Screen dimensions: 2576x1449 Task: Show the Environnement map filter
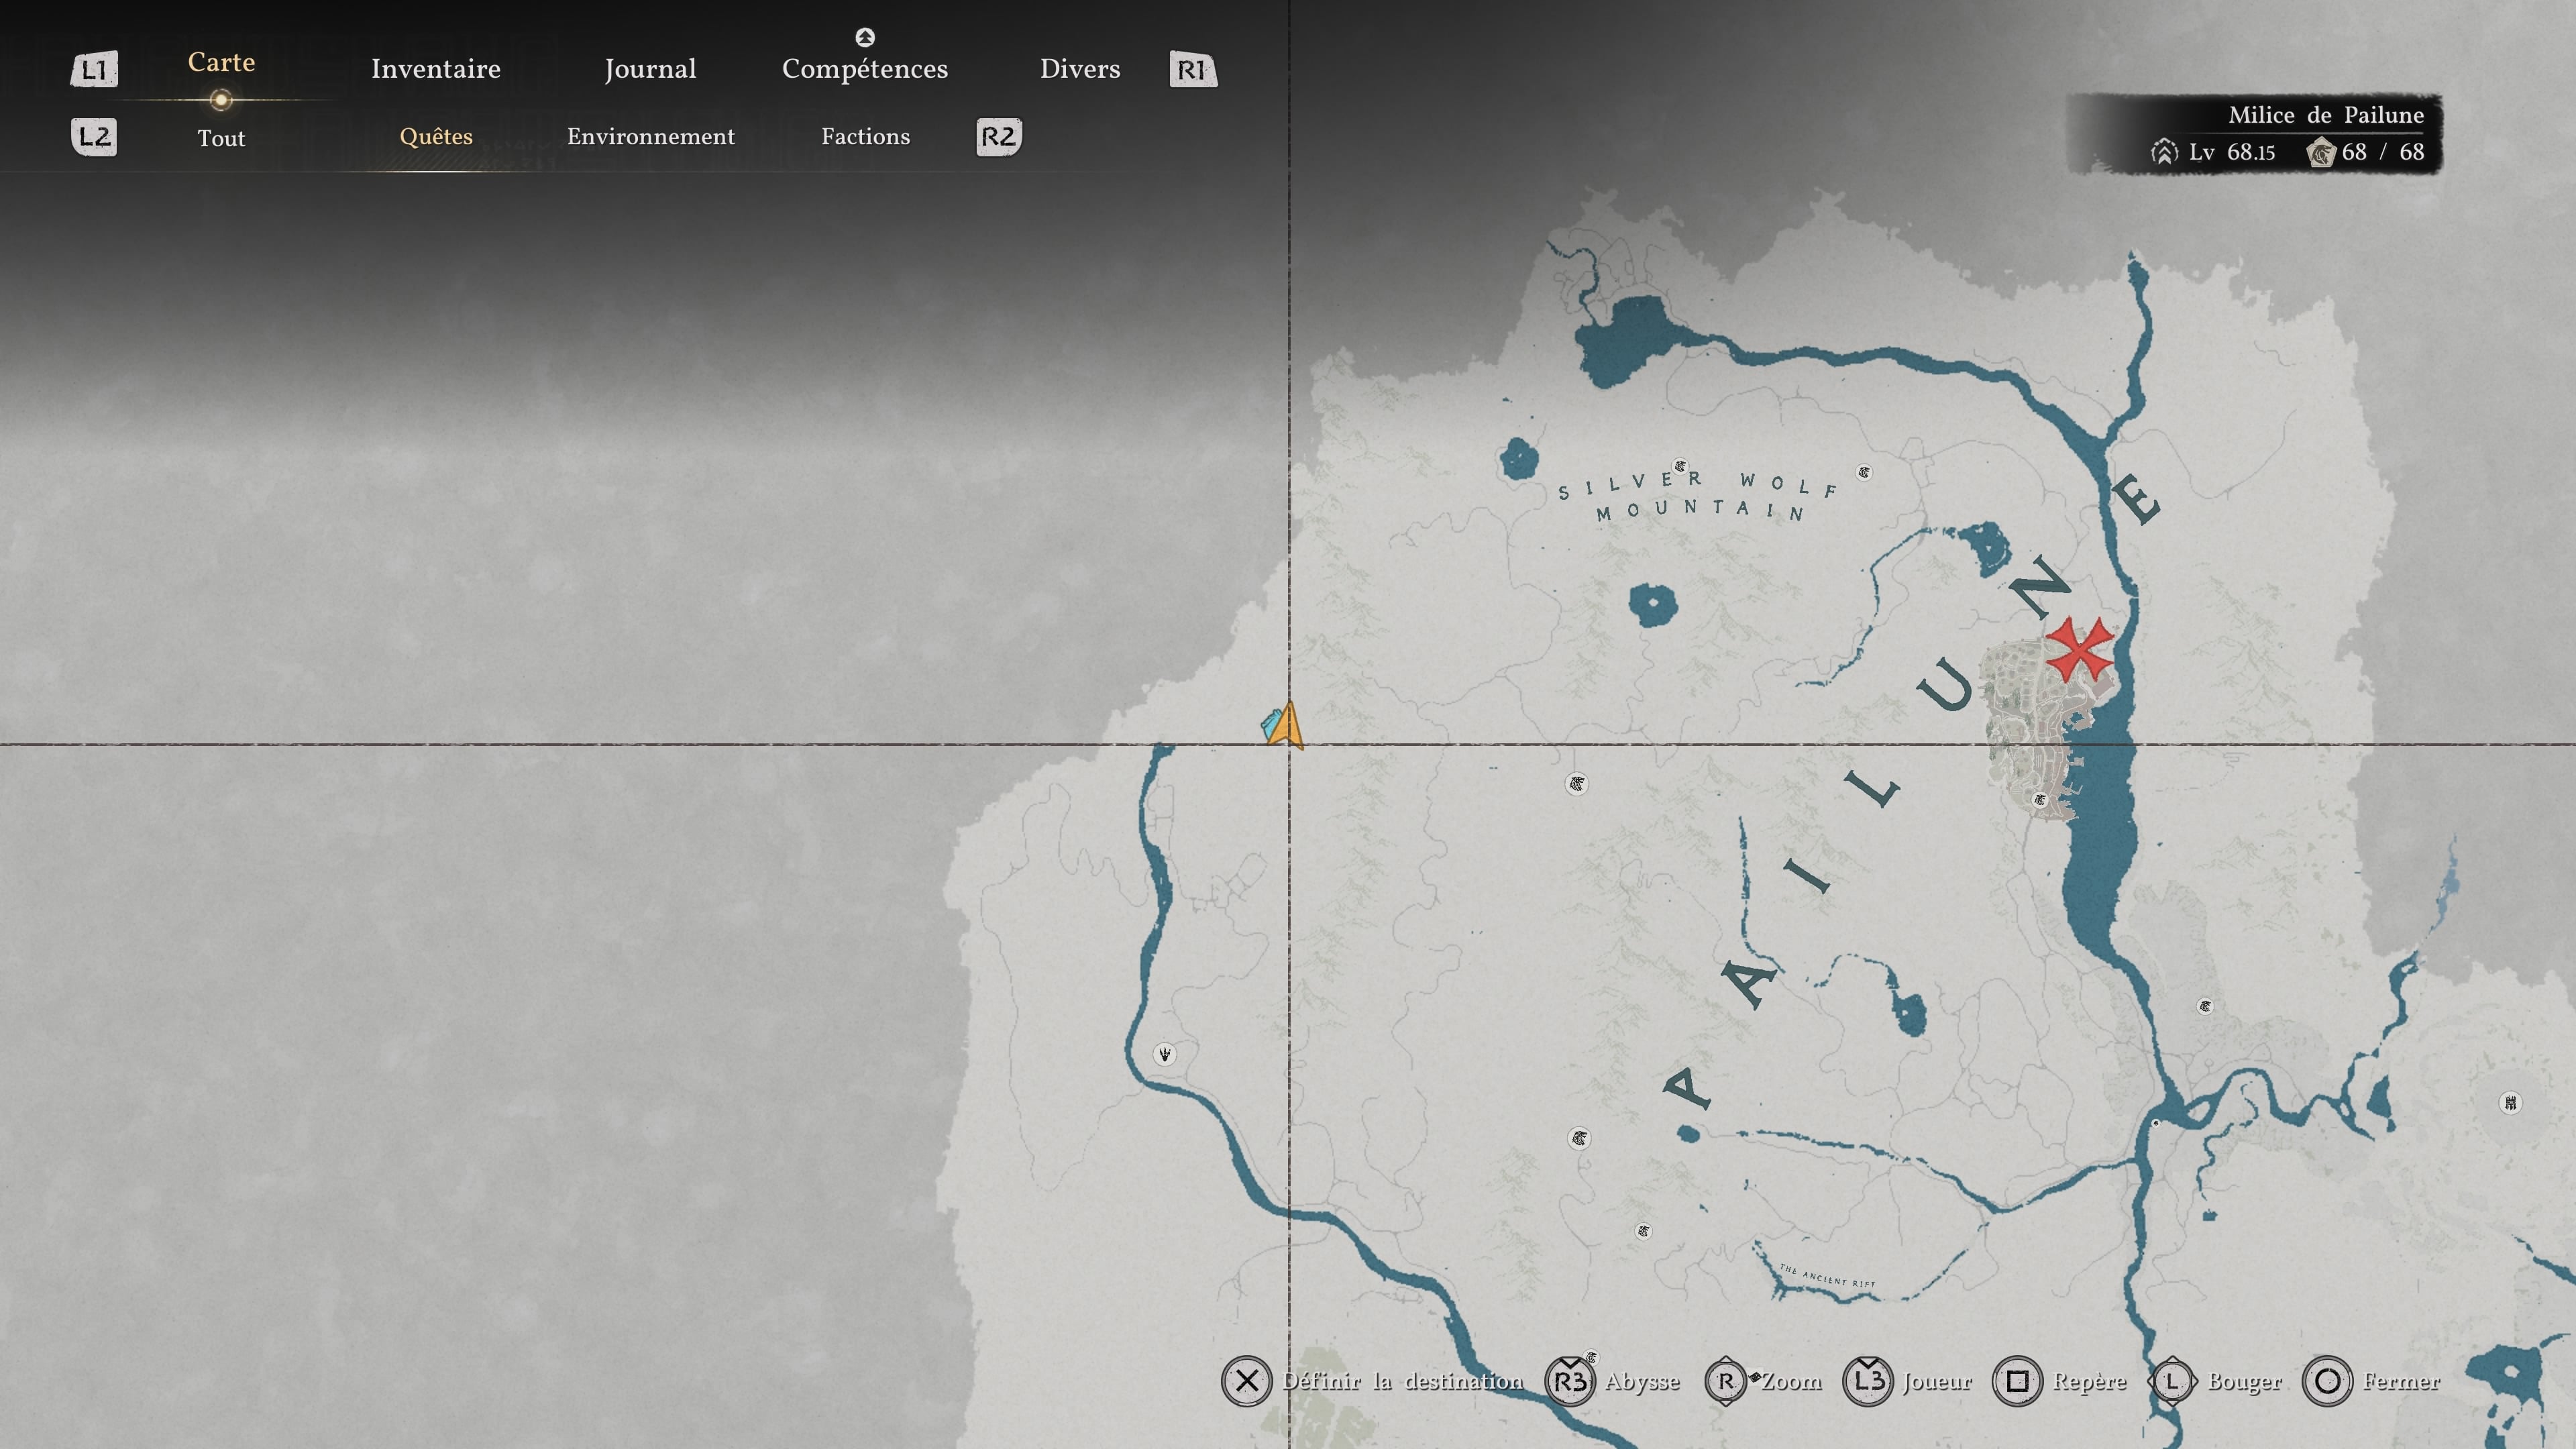click(651, 136)
